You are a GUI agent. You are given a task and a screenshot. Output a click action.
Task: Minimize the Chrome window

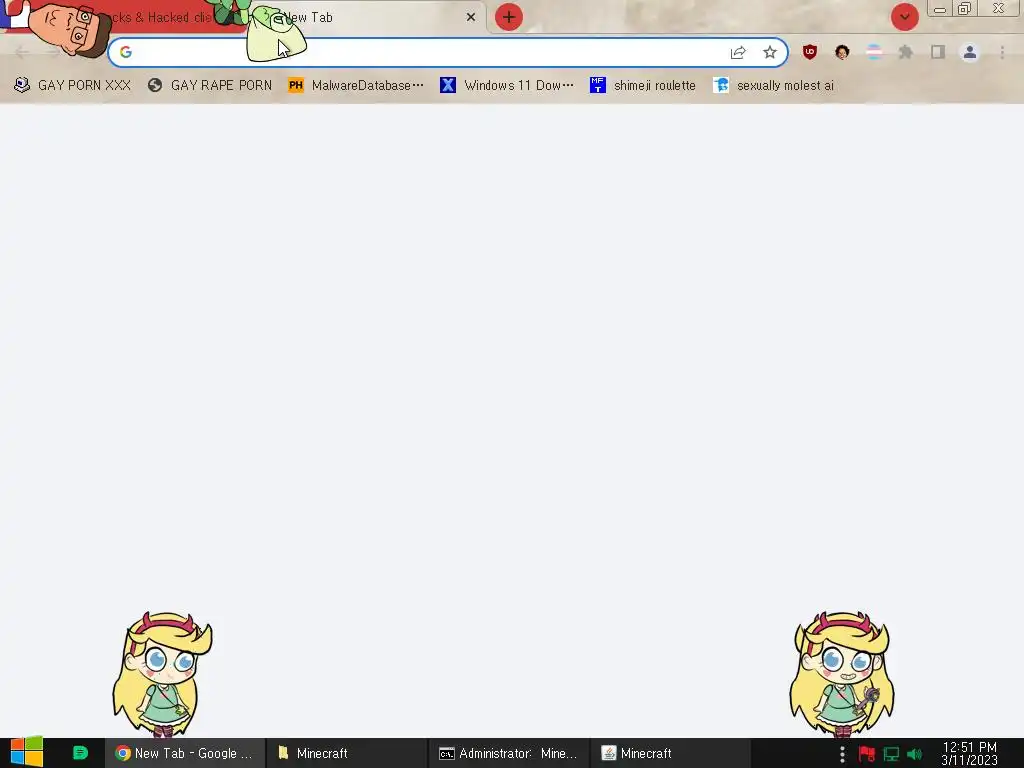(940, 9)
